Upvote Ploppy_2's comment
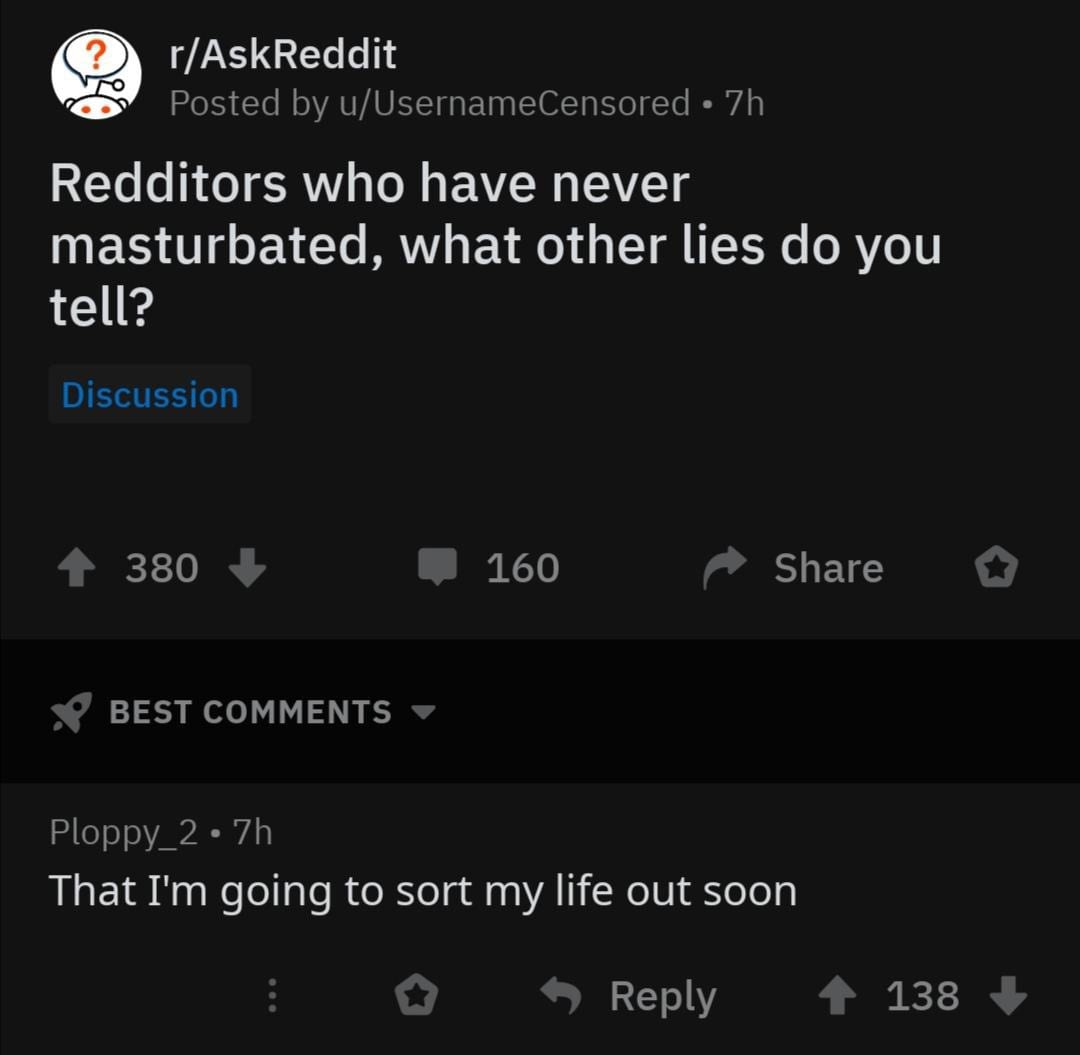Viewport: 1080px width, 1055px height. click(837, 996)
